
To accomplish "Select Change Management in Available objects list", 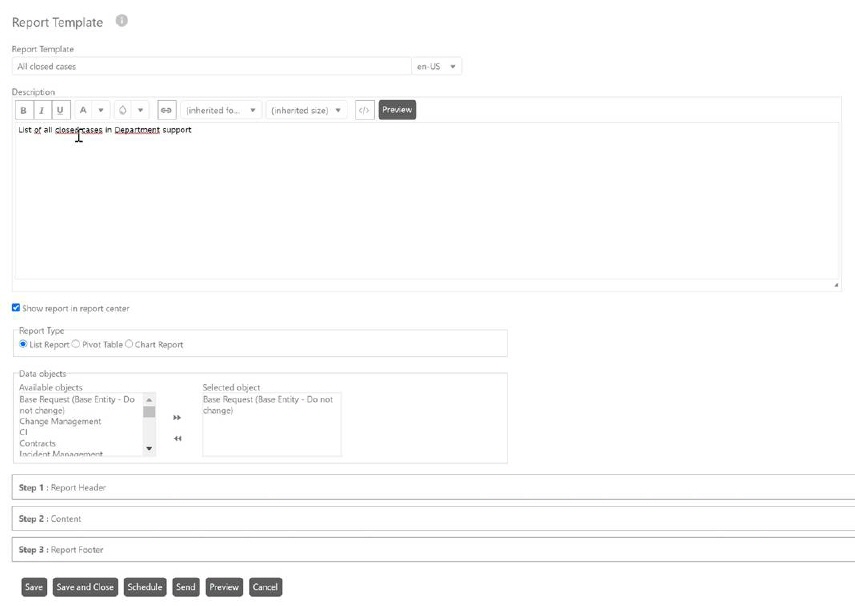I will 60,422.
